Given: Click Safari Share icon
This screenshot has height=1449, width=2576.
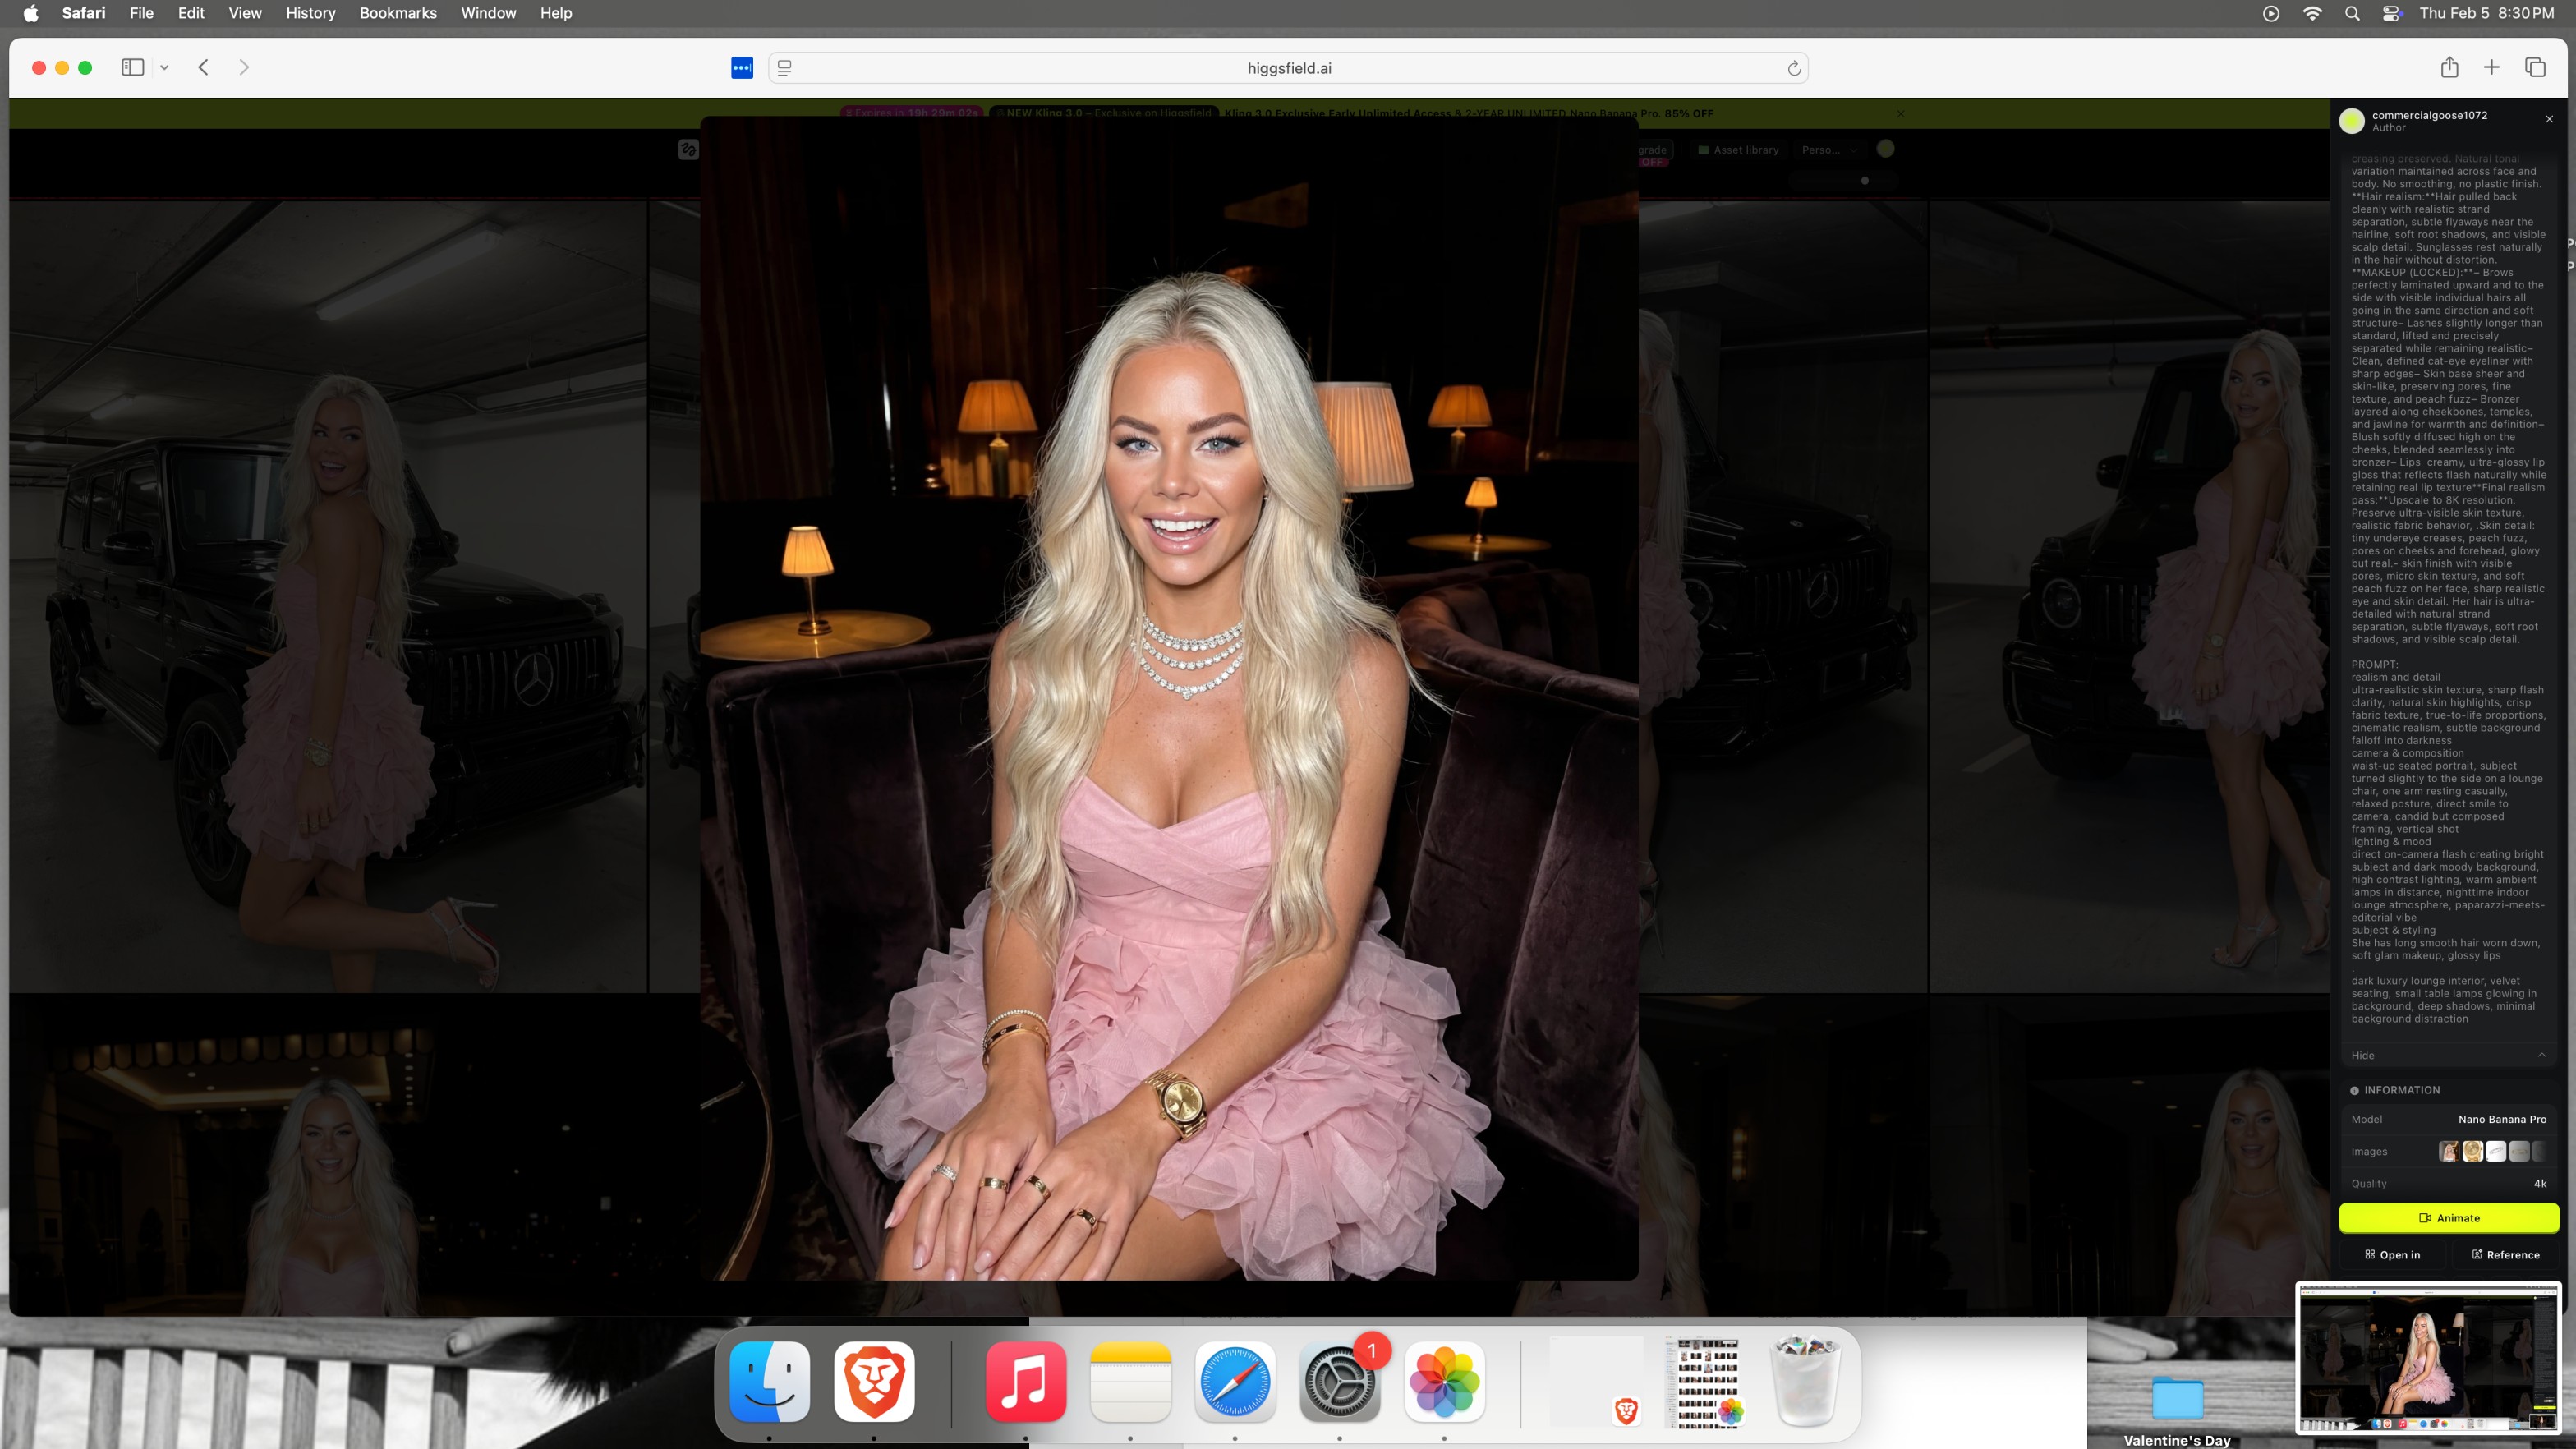Looking at the screenshot, I should pos(2449,67).
